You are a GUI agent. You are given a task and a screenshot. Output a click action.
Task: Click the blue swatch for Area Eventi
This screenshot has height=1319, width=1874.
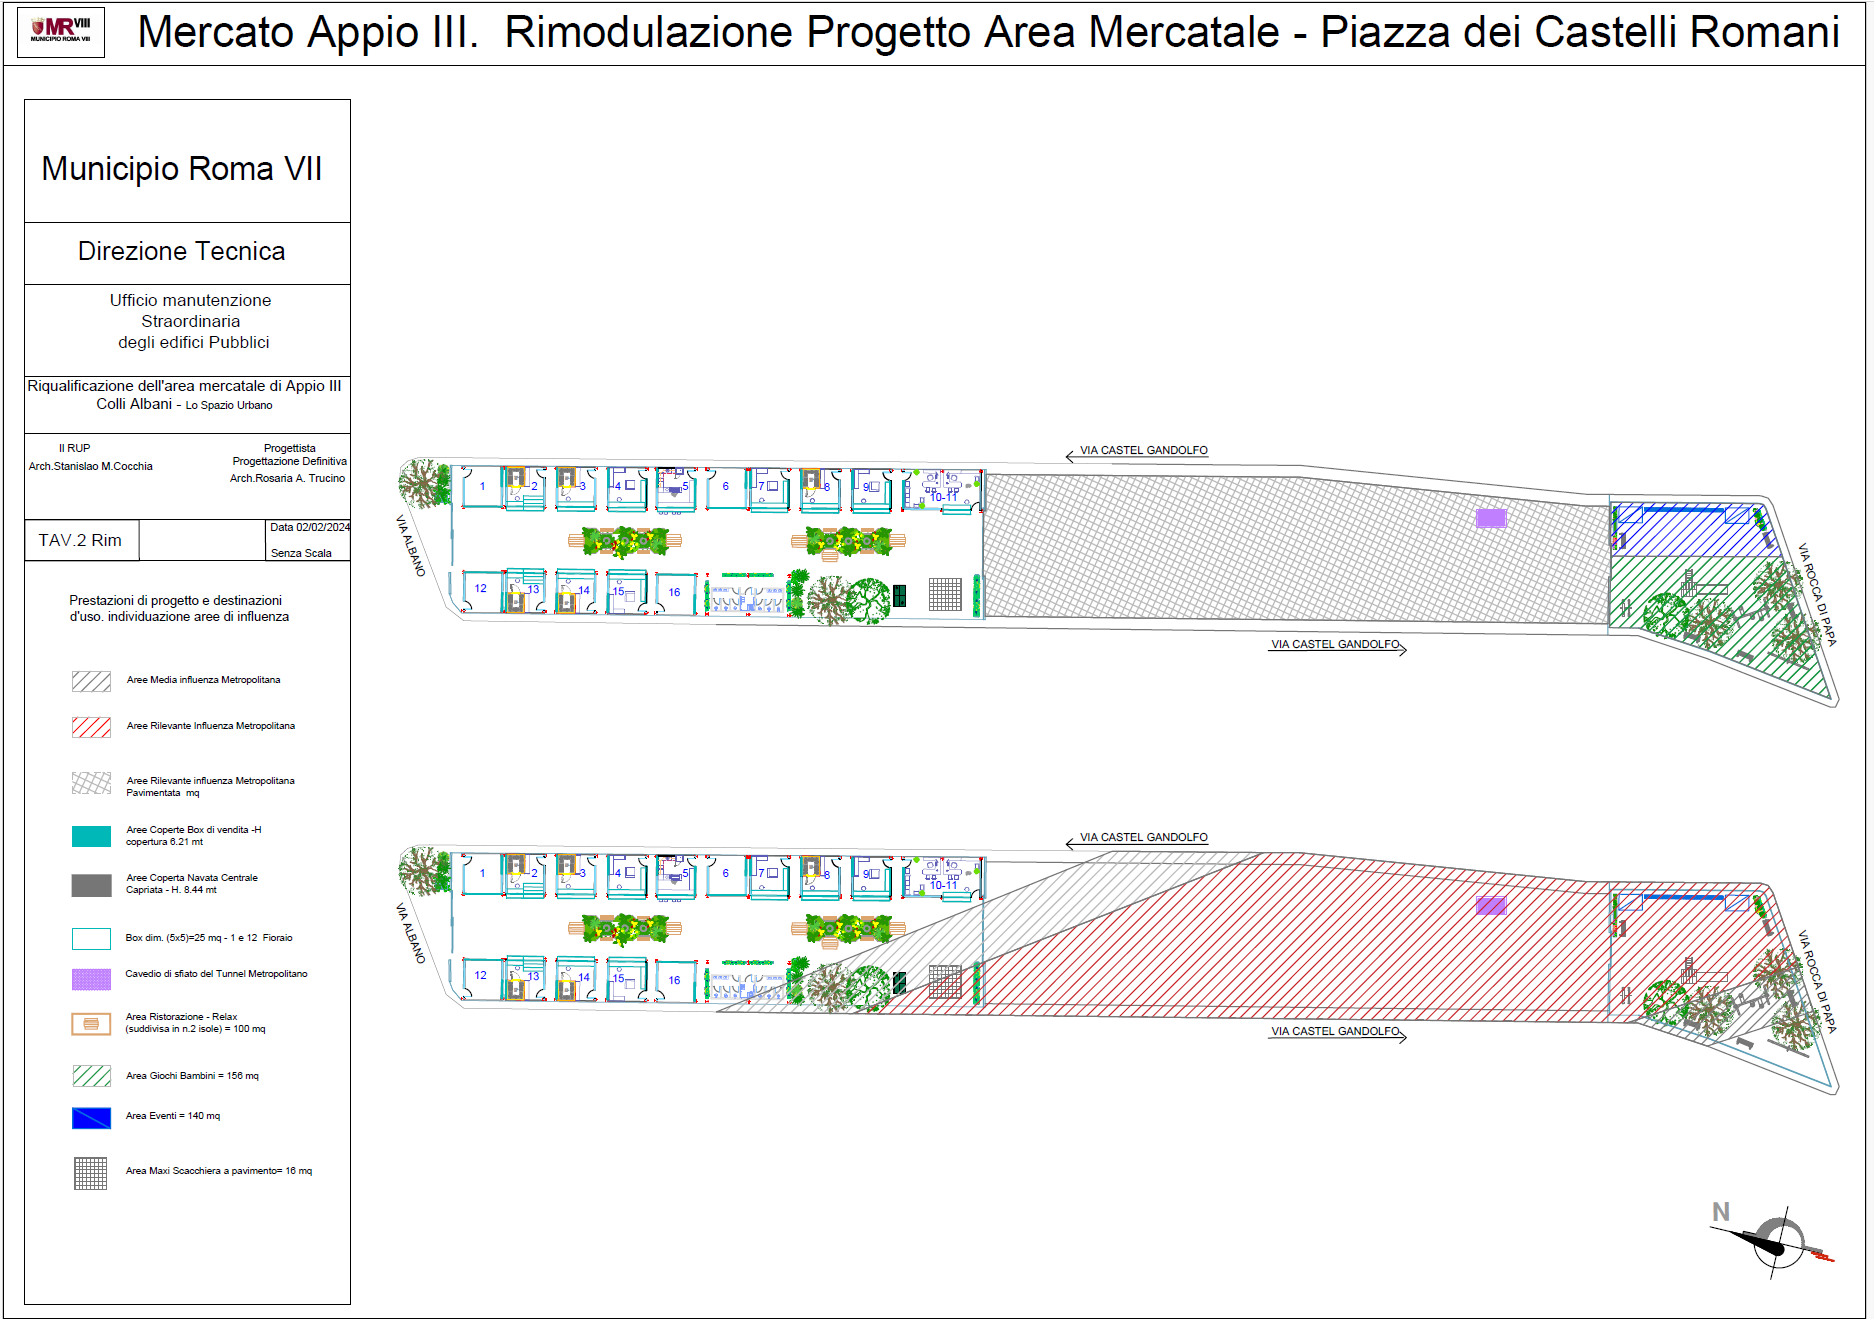(x=91, y=1118)
